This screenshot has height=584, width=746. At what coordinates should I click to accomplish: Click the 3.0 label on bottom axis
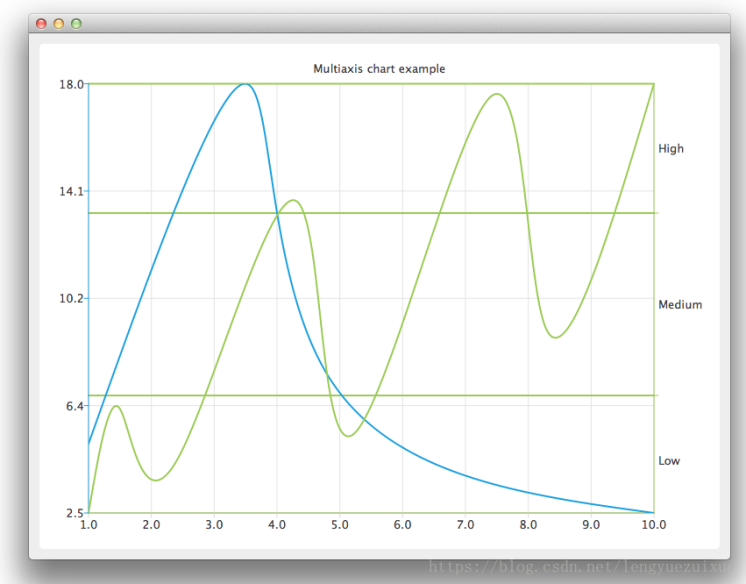point(214,525)
